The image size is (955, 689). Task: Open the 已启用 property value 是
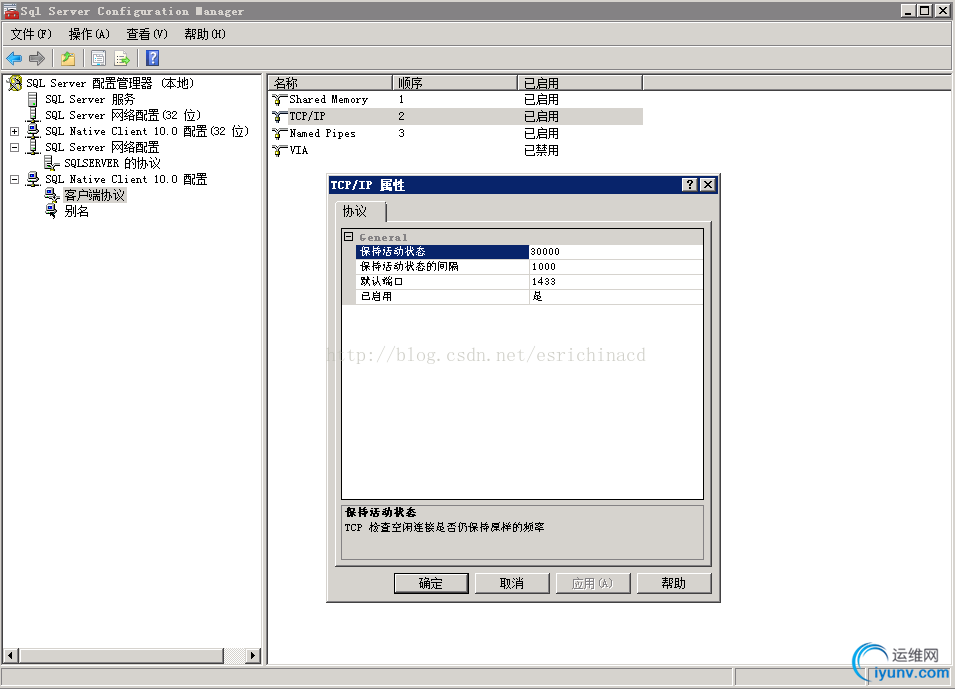615,296
